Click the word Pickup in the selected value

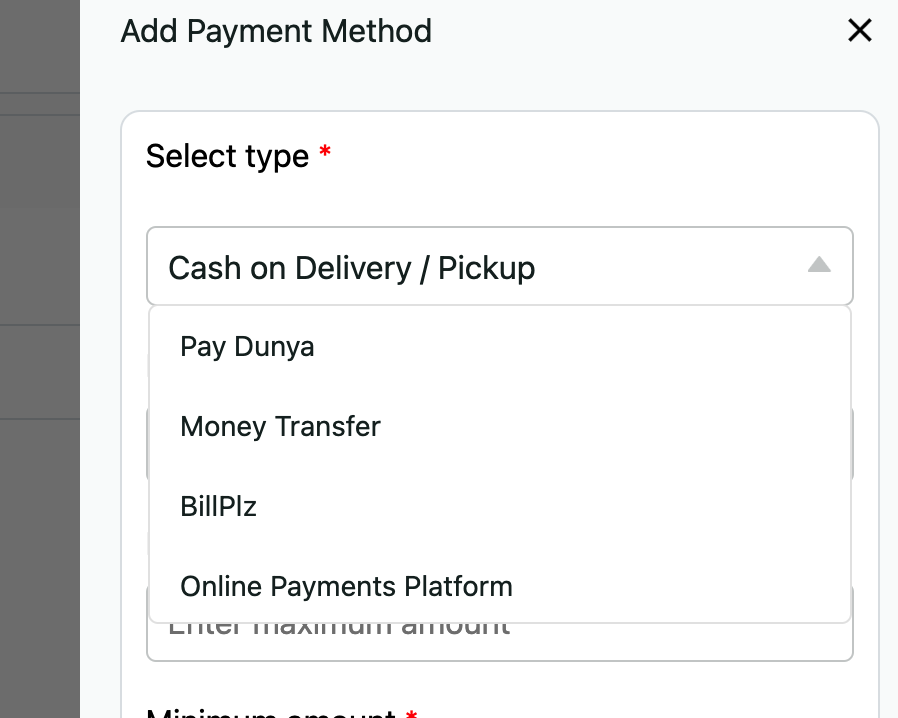tap(486, 268)
